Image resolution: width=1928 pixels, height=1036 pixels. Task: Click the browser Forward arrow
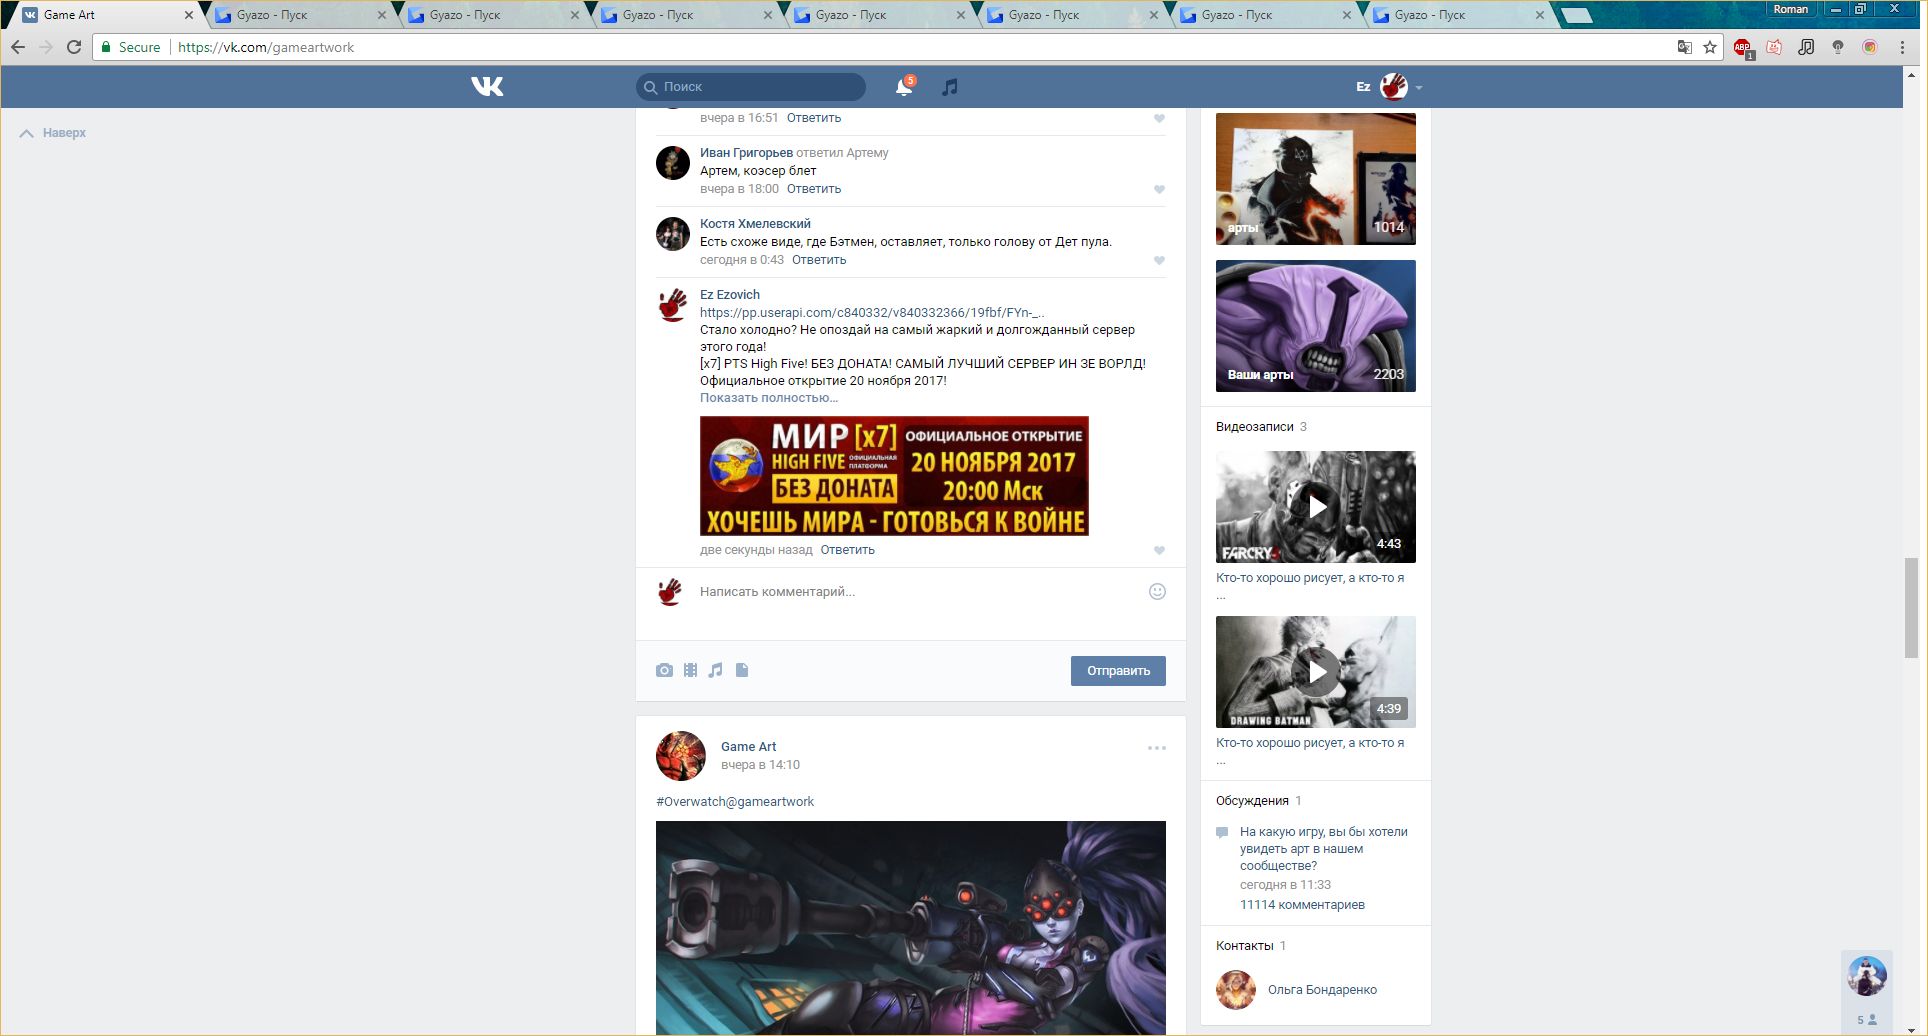pyautogui.click(x=46, y=47)
